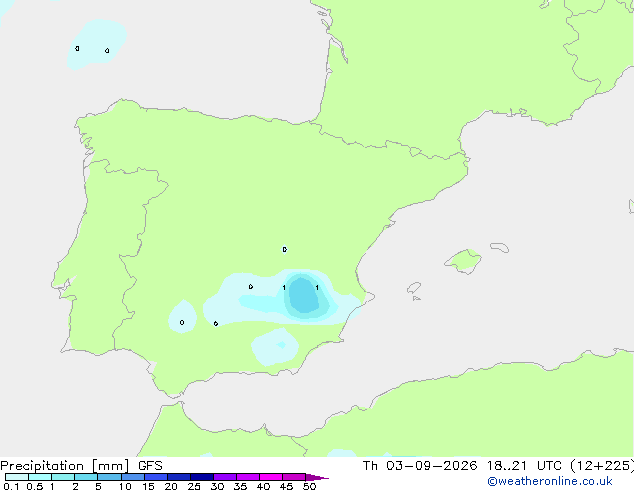The width and height of the screenshot is (634, 490).
Task: Click the '0.5' legend scale value
Action: click(35, 486)
